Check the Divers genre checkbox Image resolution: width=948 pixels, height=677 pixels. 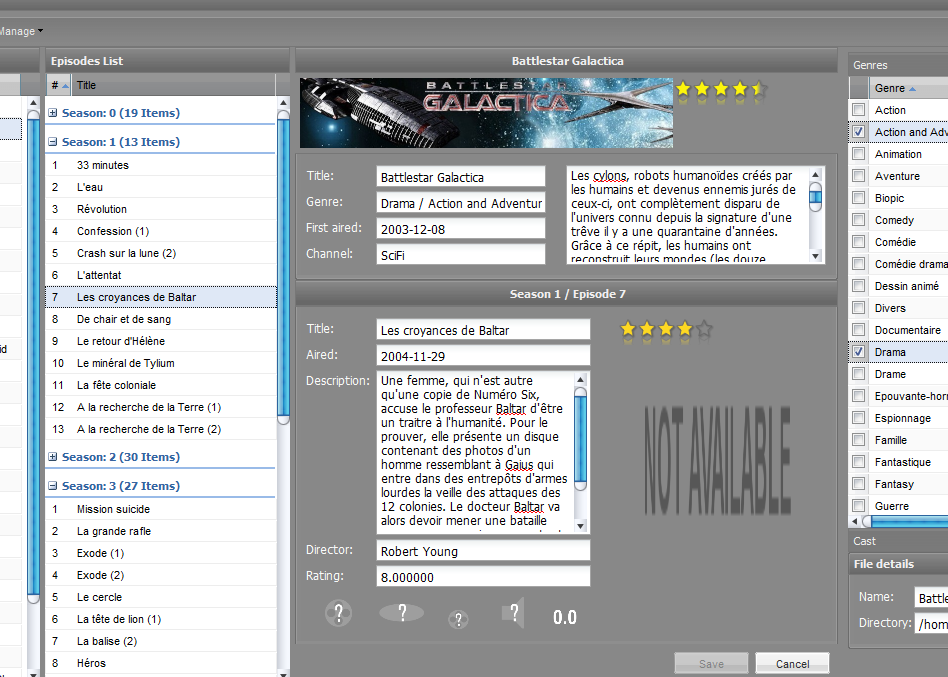[859, 308]
